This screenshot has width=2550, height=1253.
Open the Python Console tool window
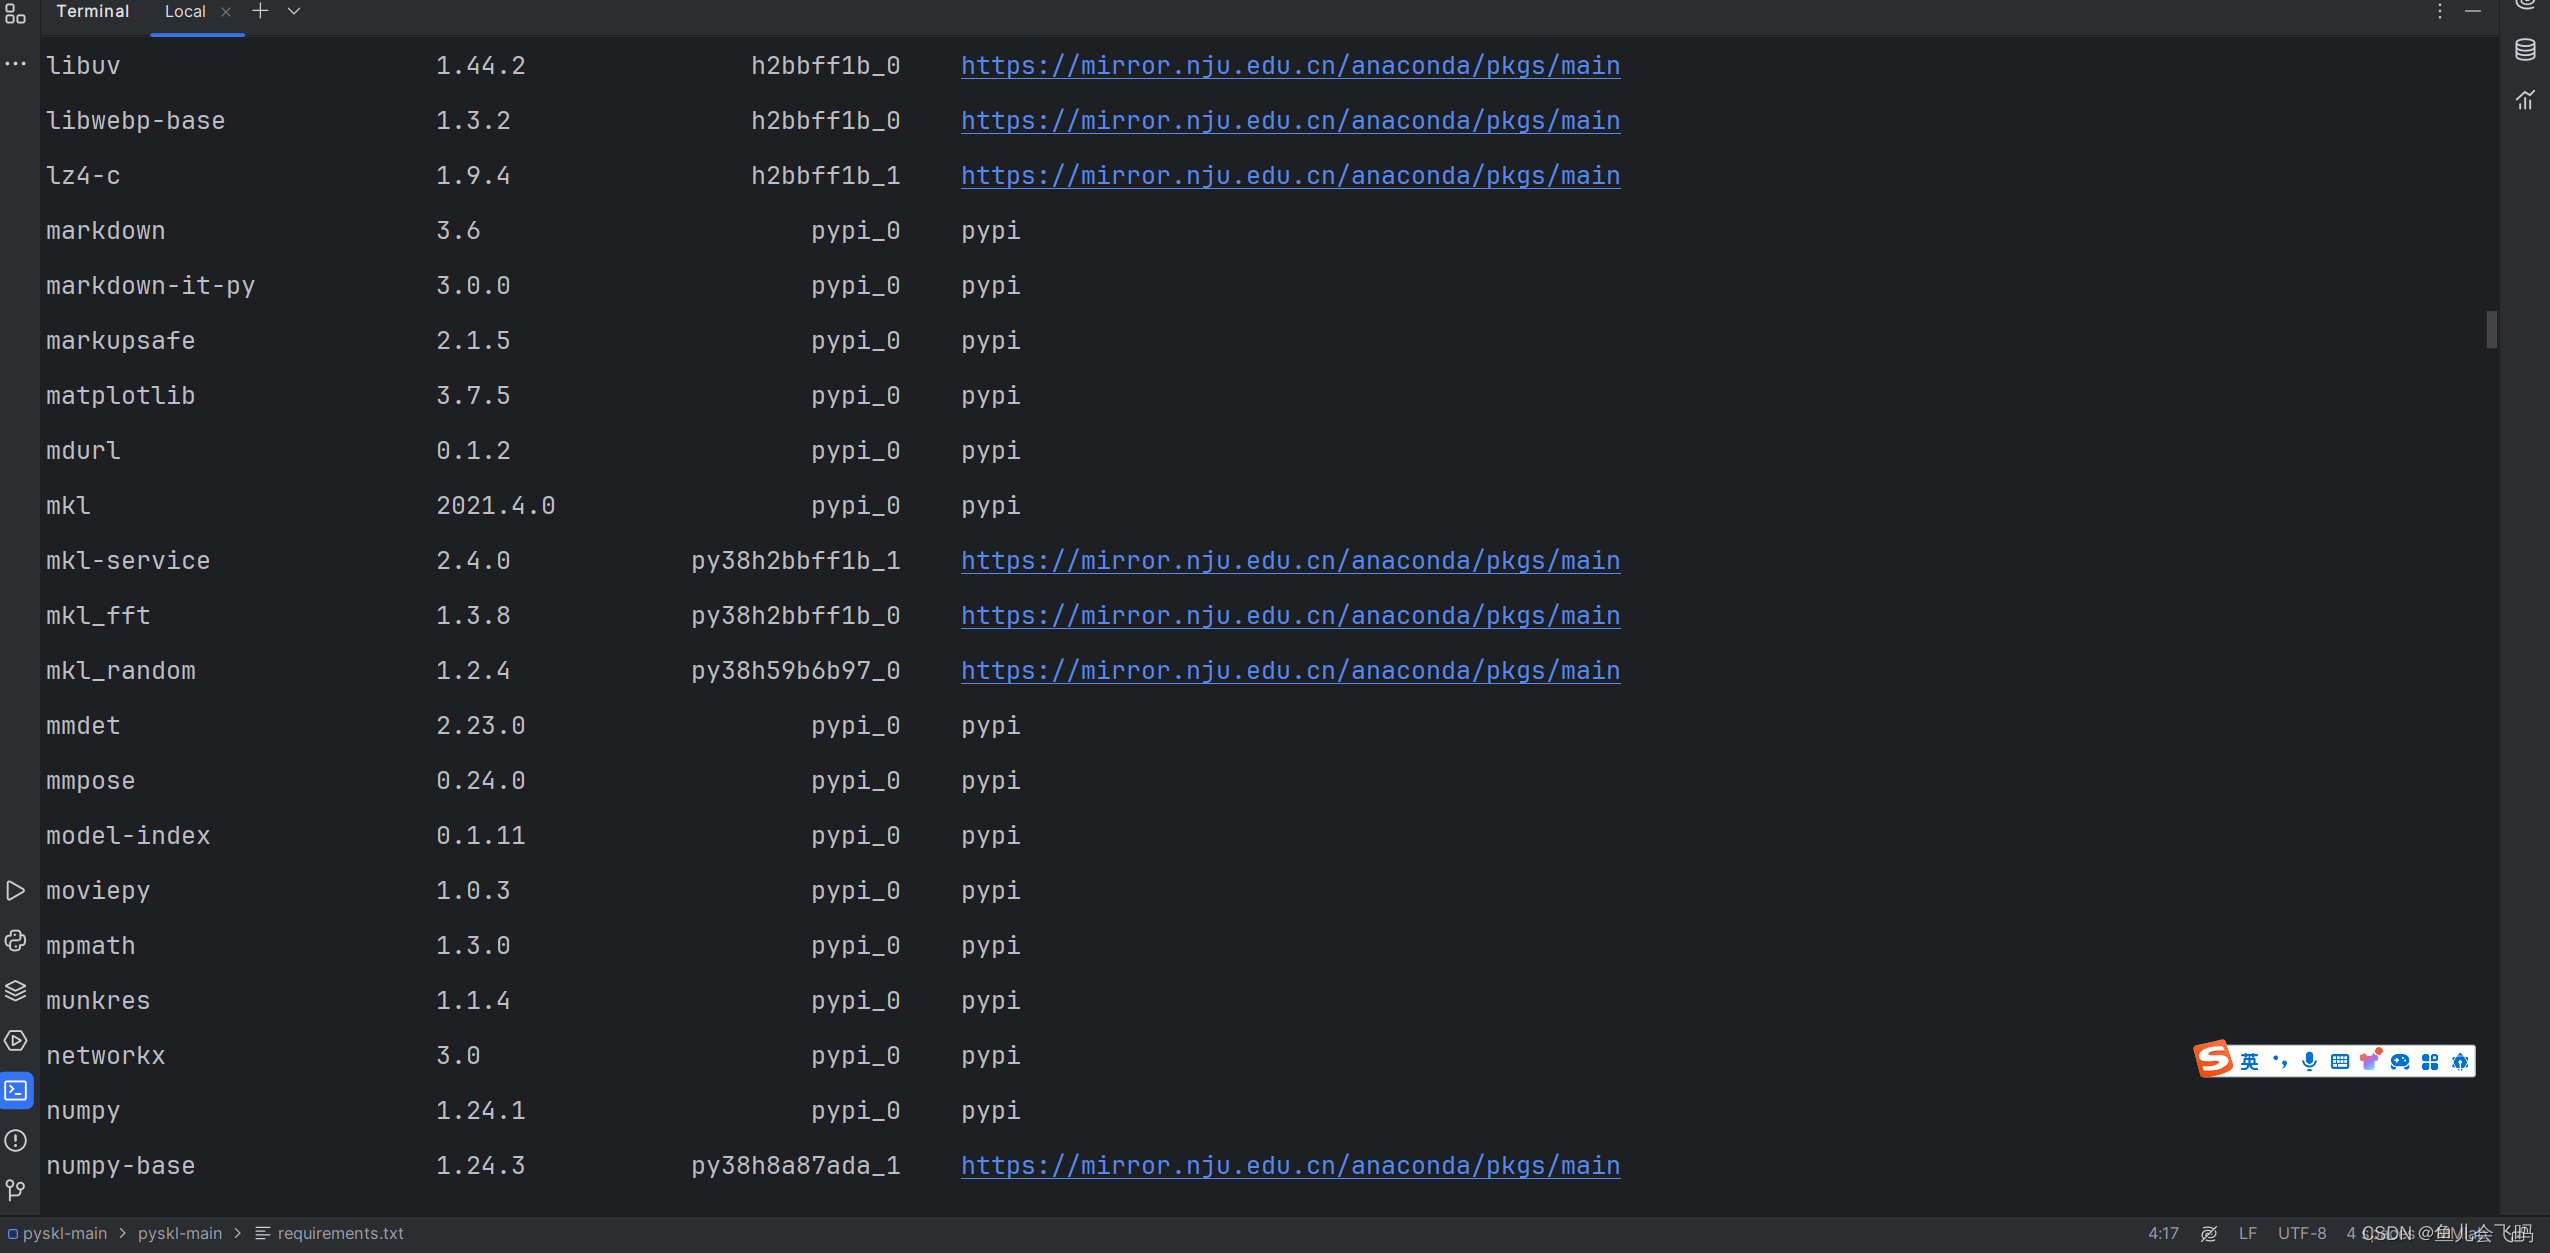pyautogui.click(x=16, y=941)
